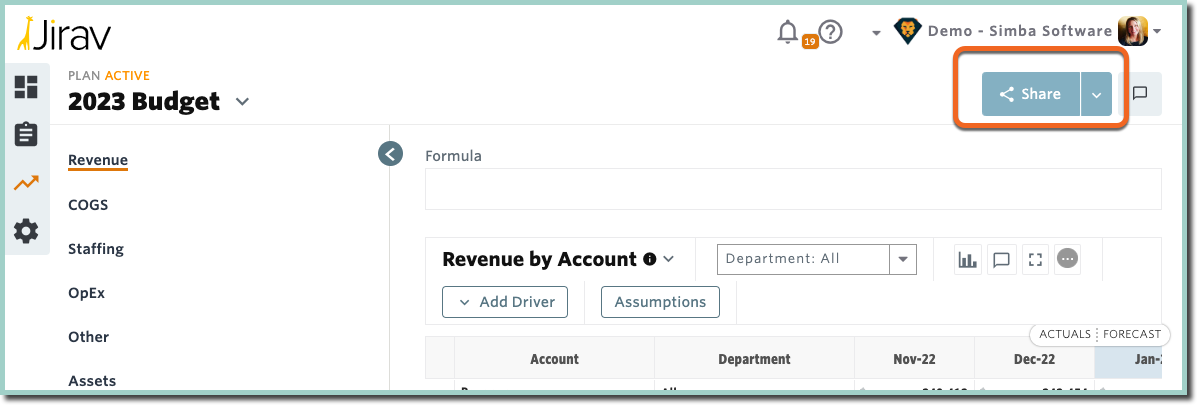Expand the Revenue by Account view chevron
This screenshot has height=405, width=1197.
[x=669, y=259]
